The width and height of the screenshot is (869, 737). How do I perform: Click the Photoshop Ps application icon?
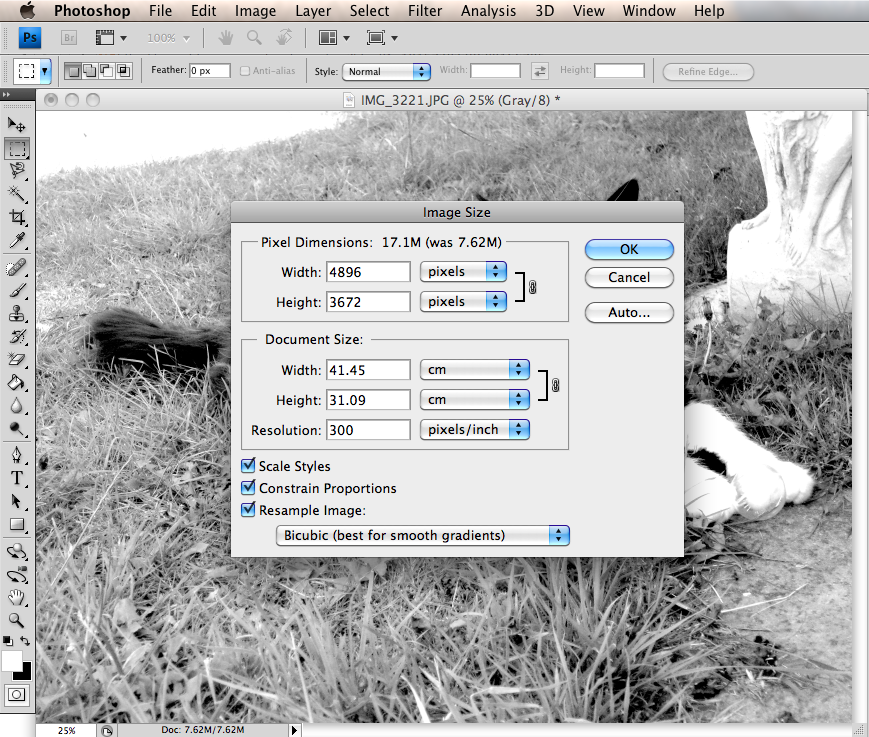coord(30,38)
